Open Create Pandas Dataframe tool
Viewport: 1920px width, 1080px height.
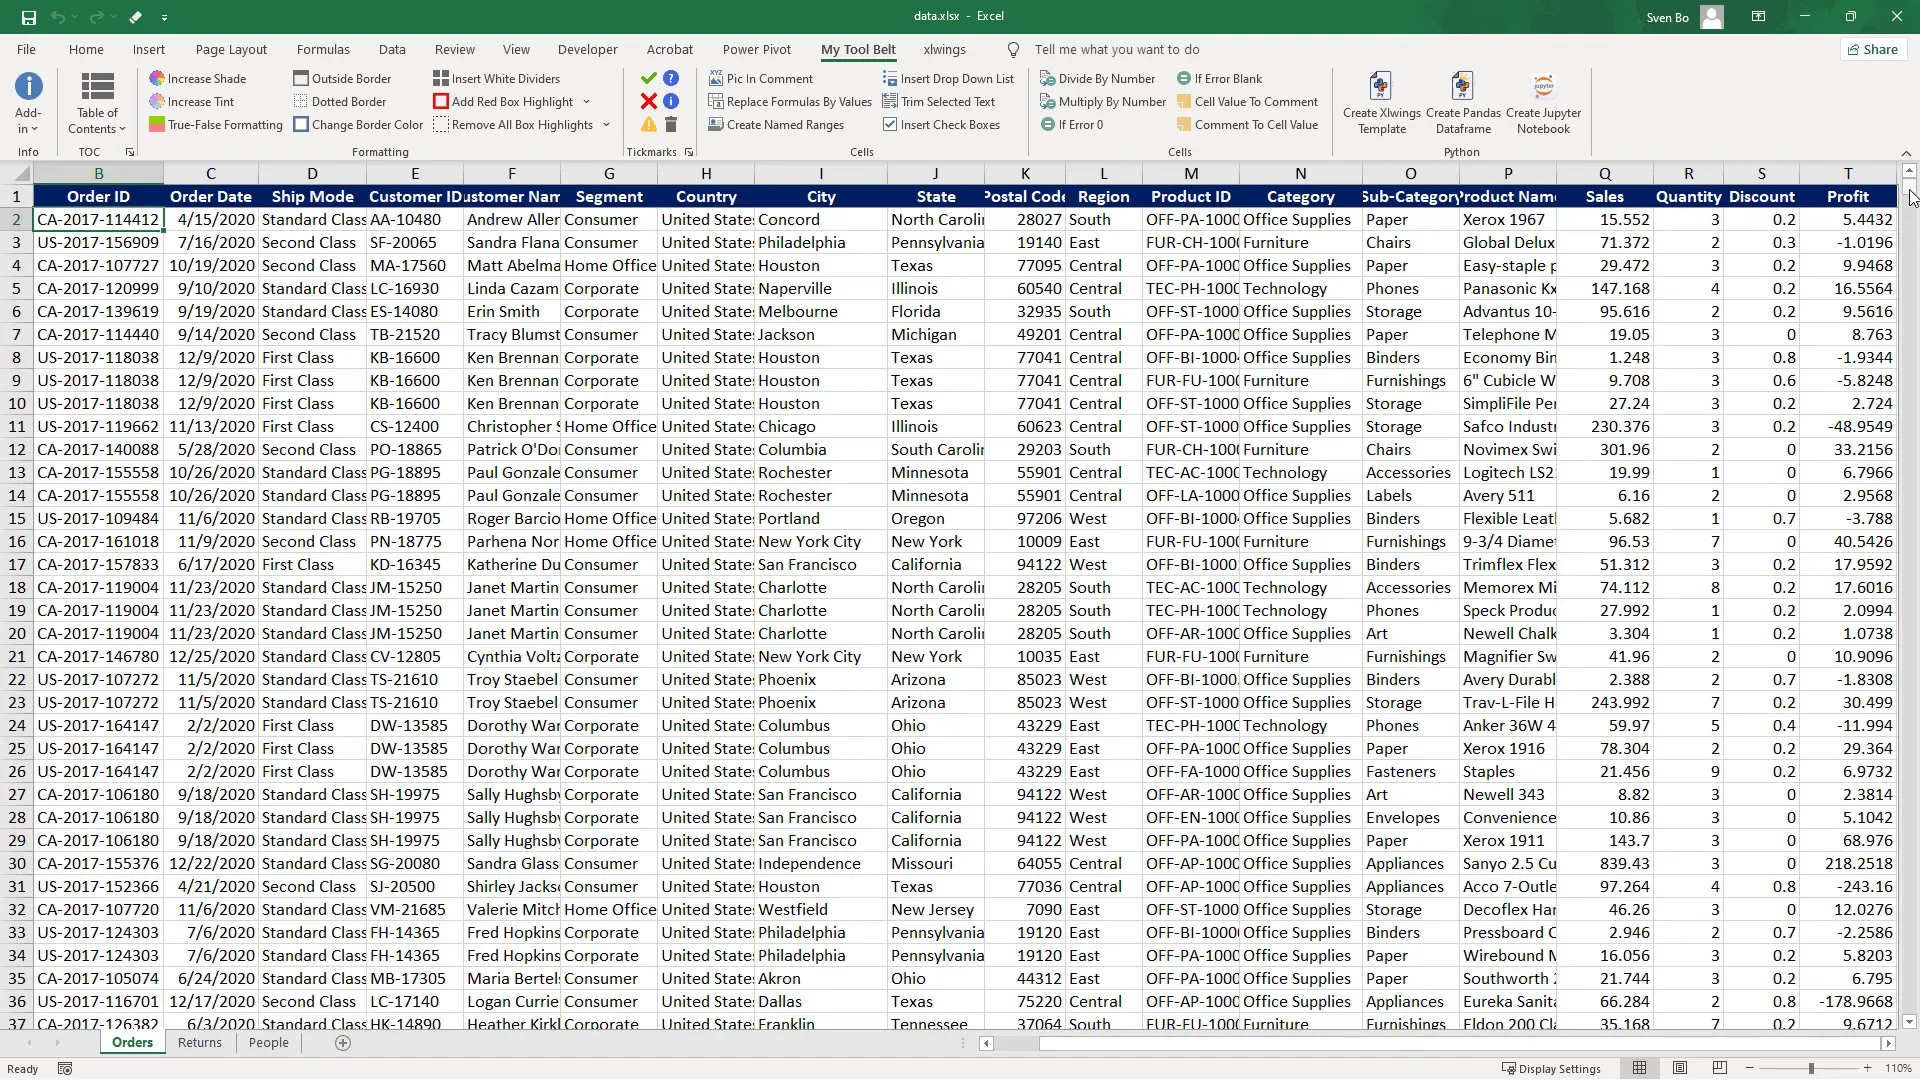click(1461, 103)
